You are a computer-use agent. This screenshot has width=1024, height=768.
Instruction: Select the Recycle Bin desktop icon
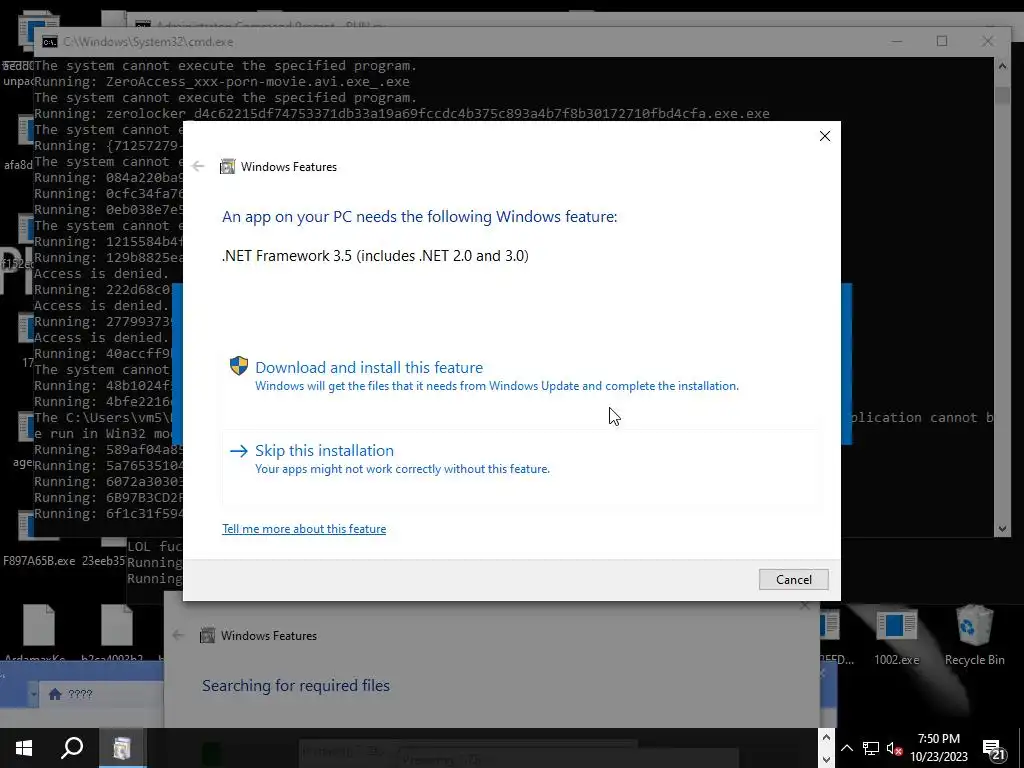pyautogui.click(x=974, y=635)
